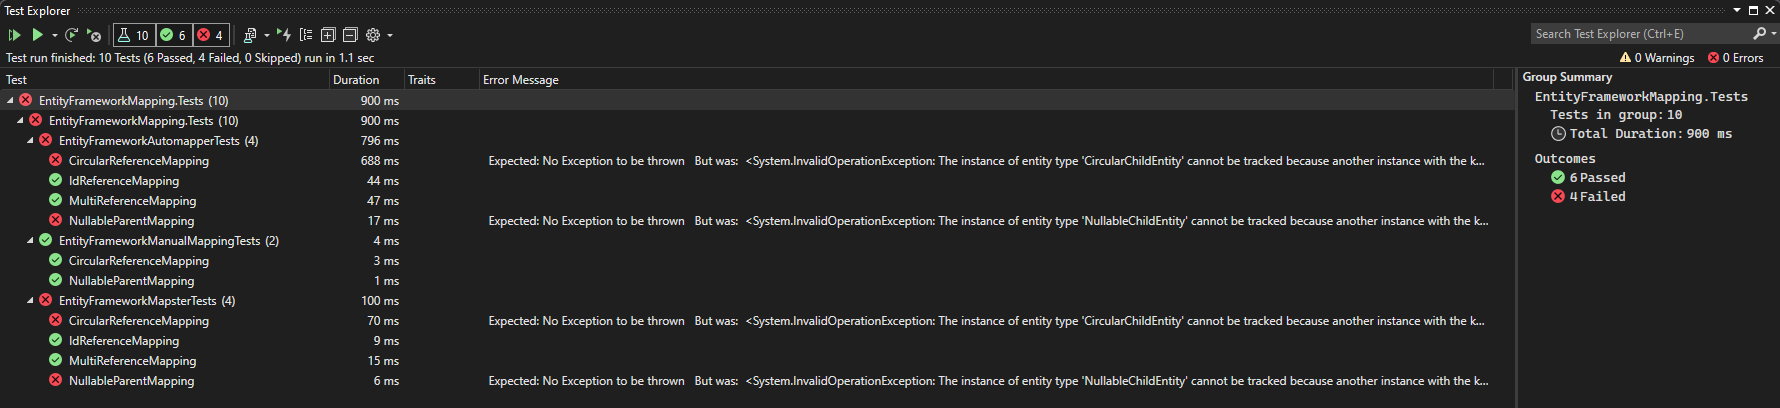Collapse the second-level EntityFrameworkMapping.Tests node
This screenshot has width=1780, height=408.
tap(20, 120)
